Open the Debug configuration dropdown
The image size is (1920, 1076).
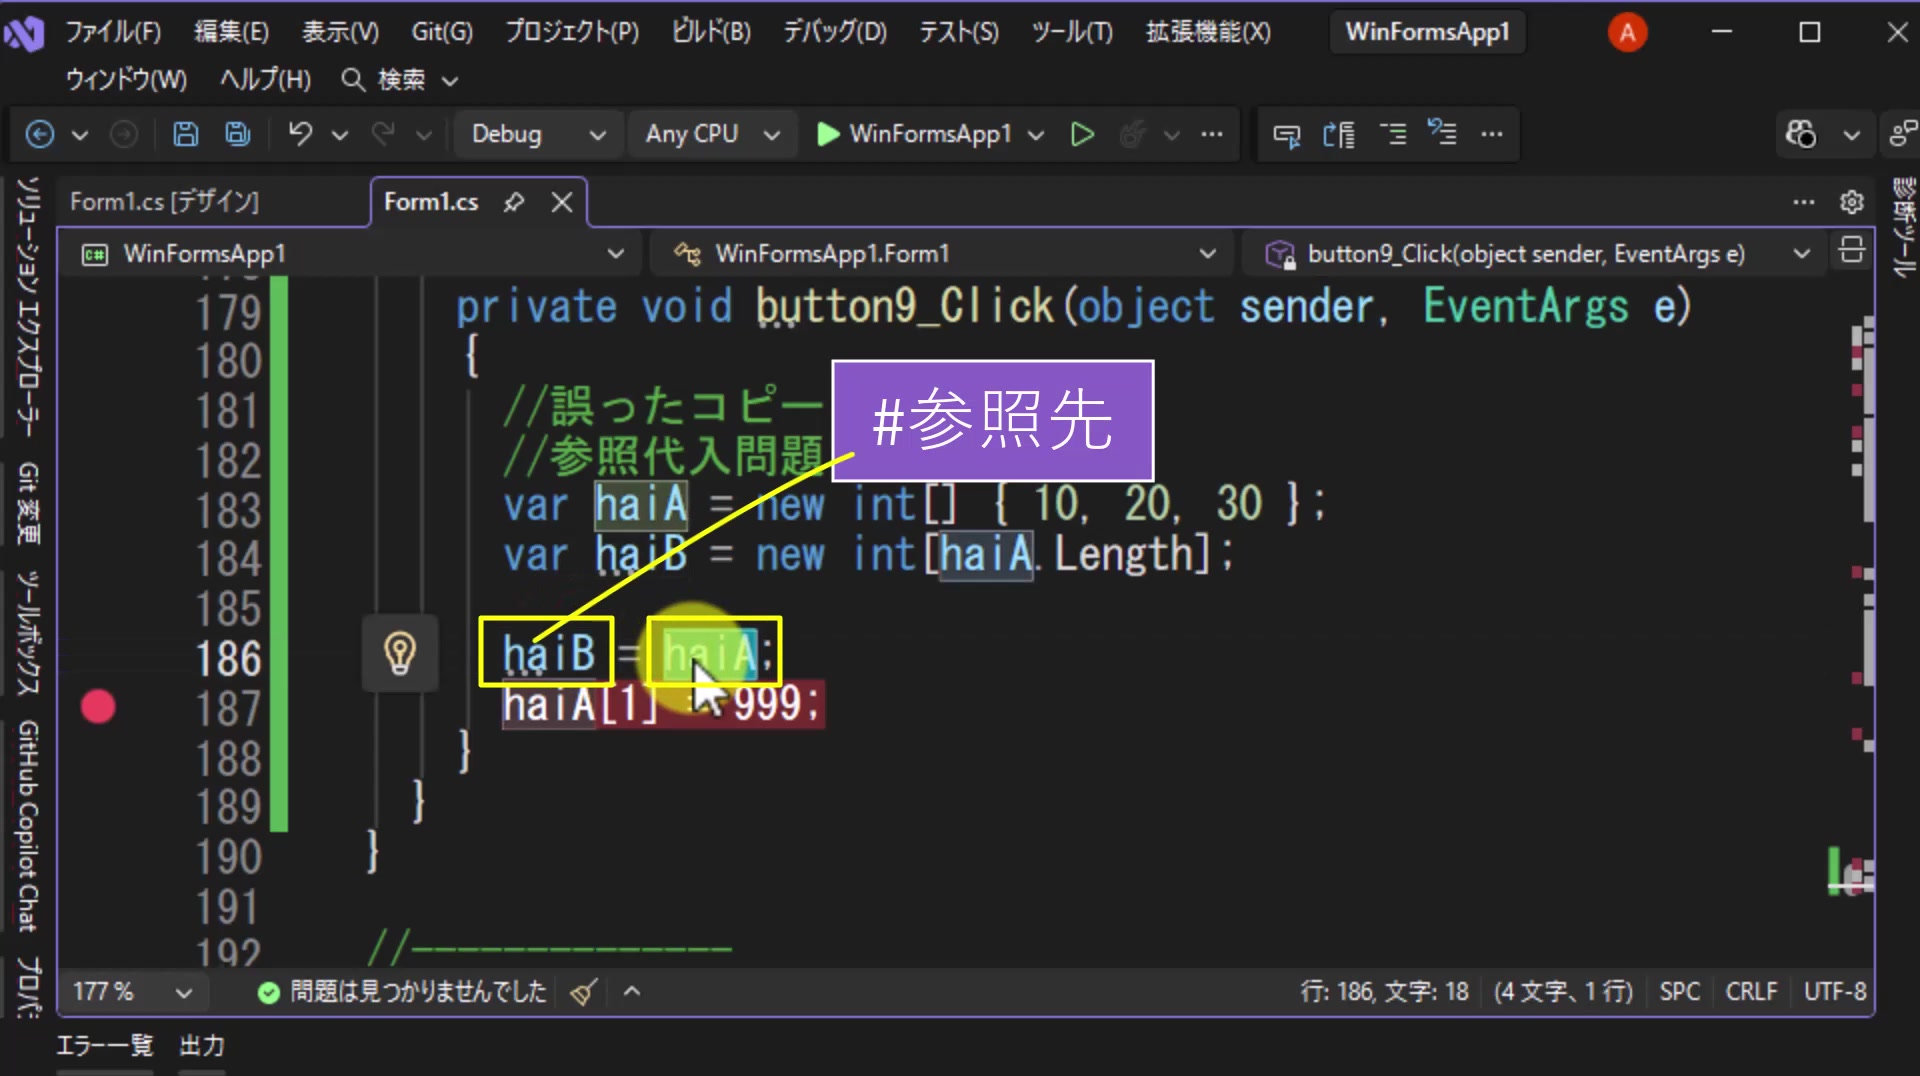click(x=538, y=134)
